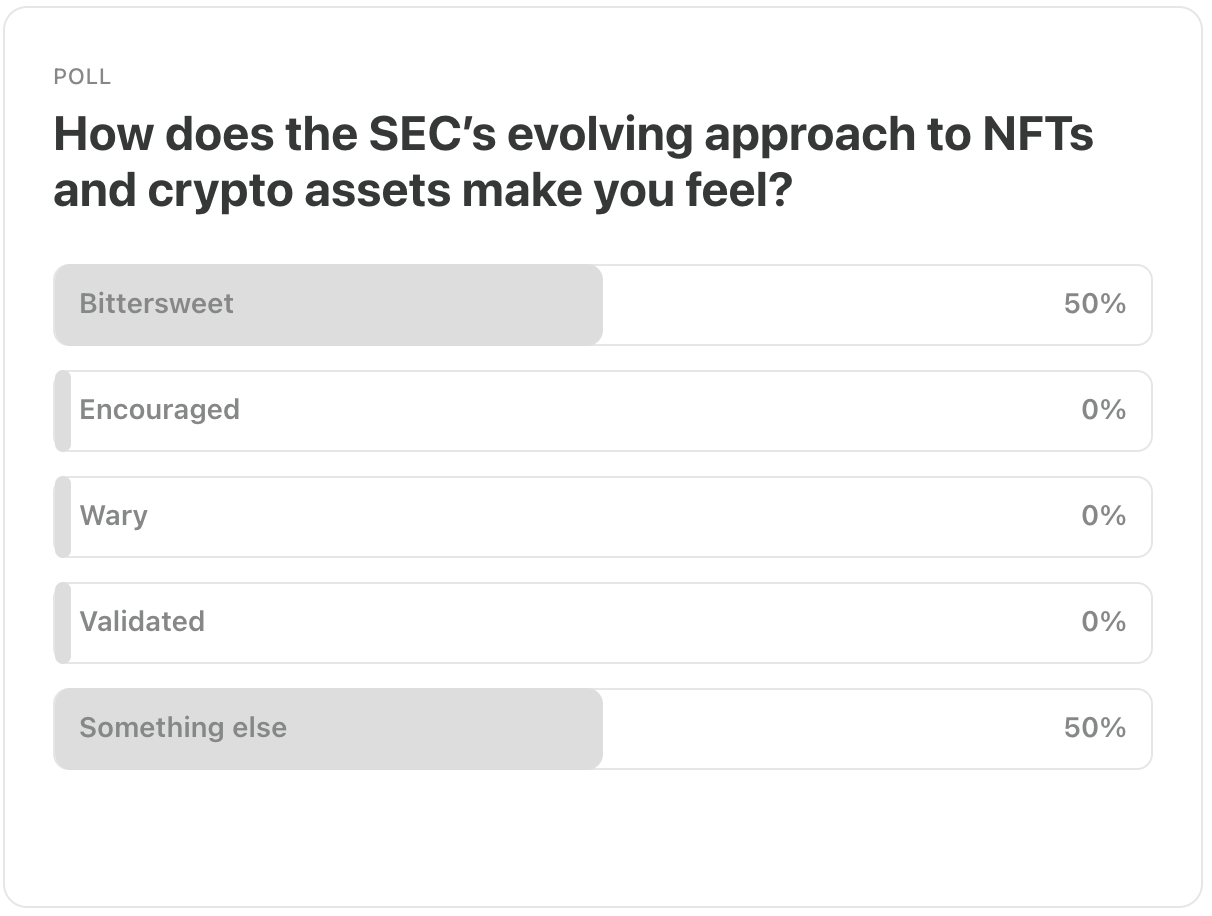Click the 0% value in Wary row
Screen dimensions: 1212x916
(1104, 516)
